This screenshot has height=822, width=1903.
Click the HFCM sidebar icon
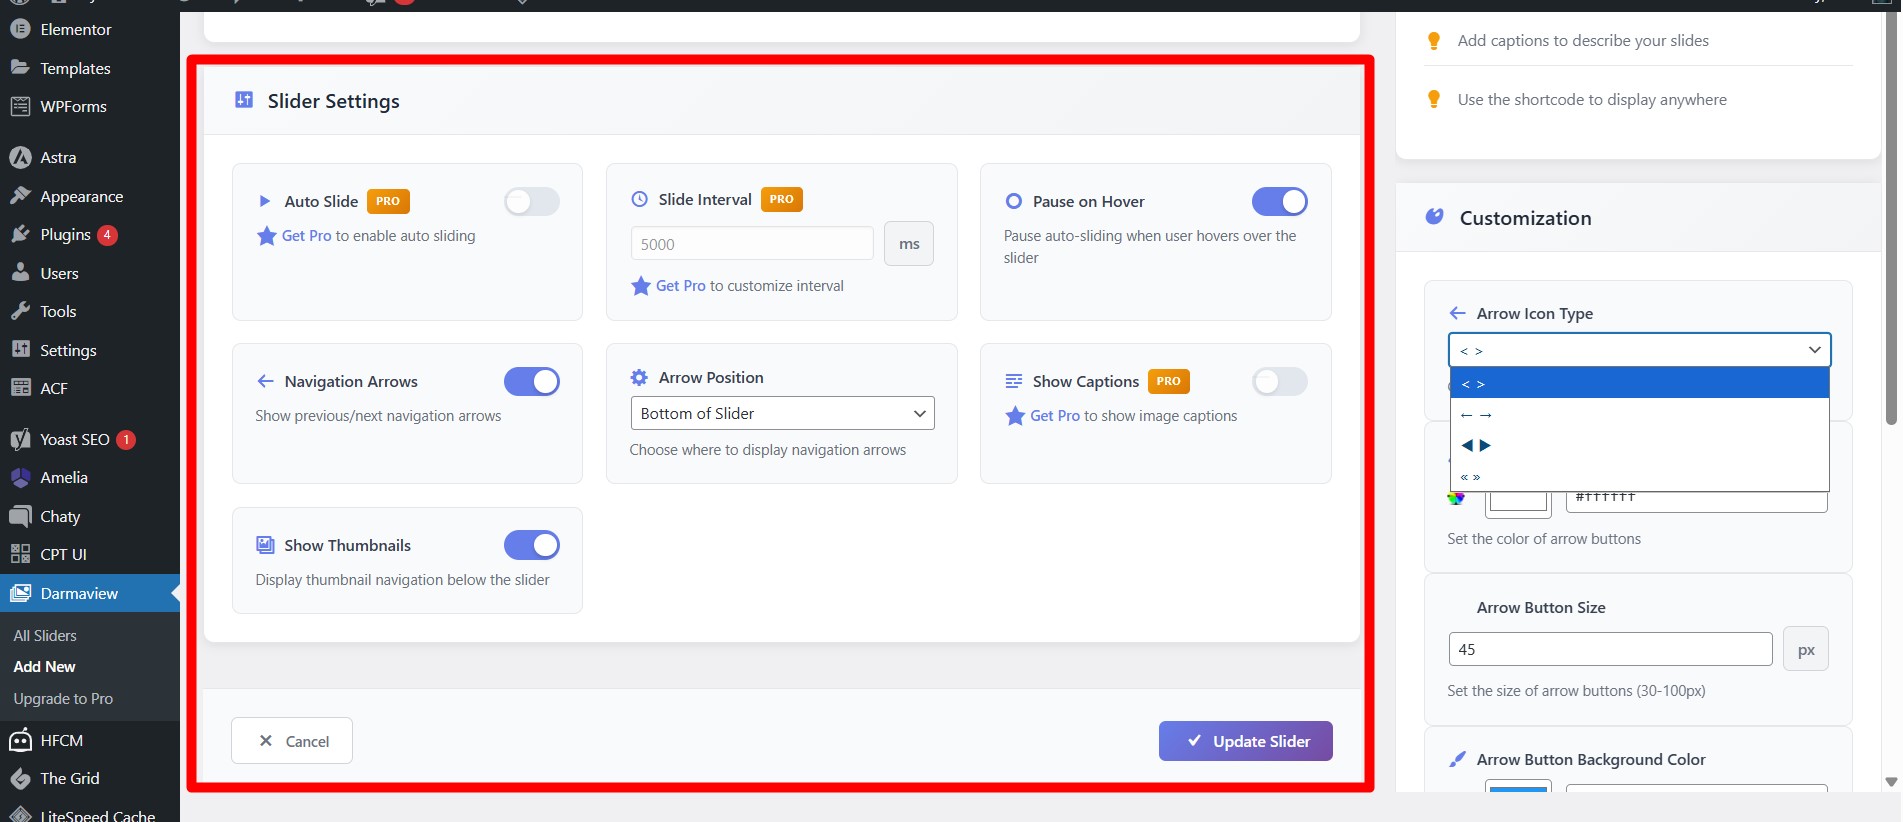coord(20,741)
